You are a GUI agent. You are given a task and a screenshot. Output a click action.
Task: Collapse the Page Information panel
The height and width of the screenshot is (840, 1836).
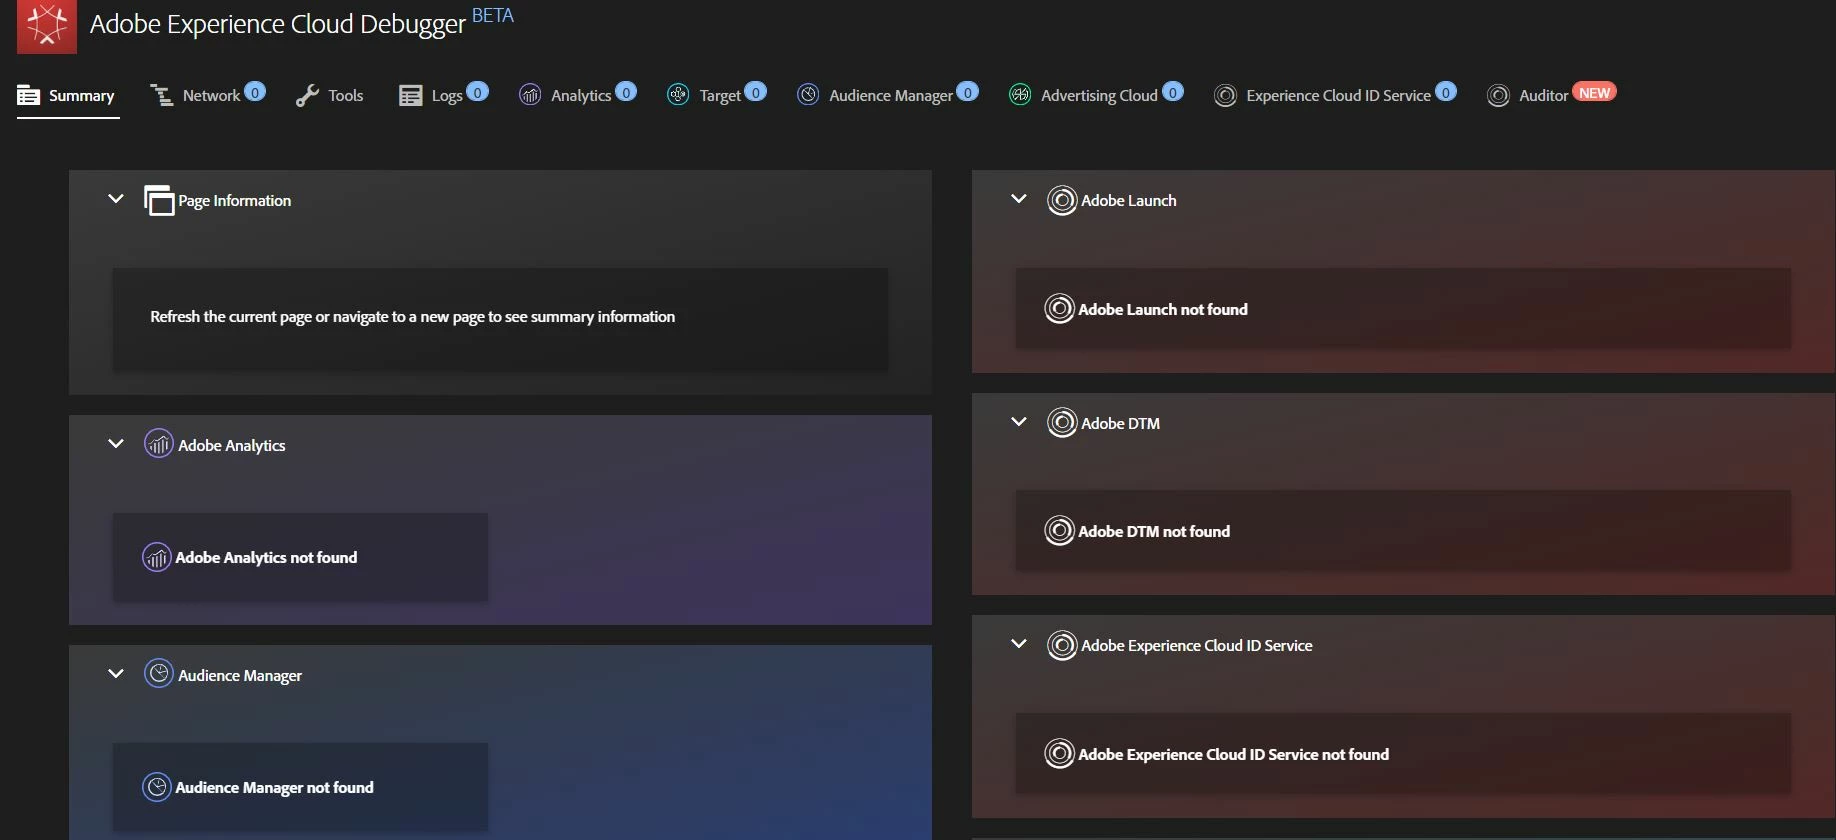[x=116, y=199]
